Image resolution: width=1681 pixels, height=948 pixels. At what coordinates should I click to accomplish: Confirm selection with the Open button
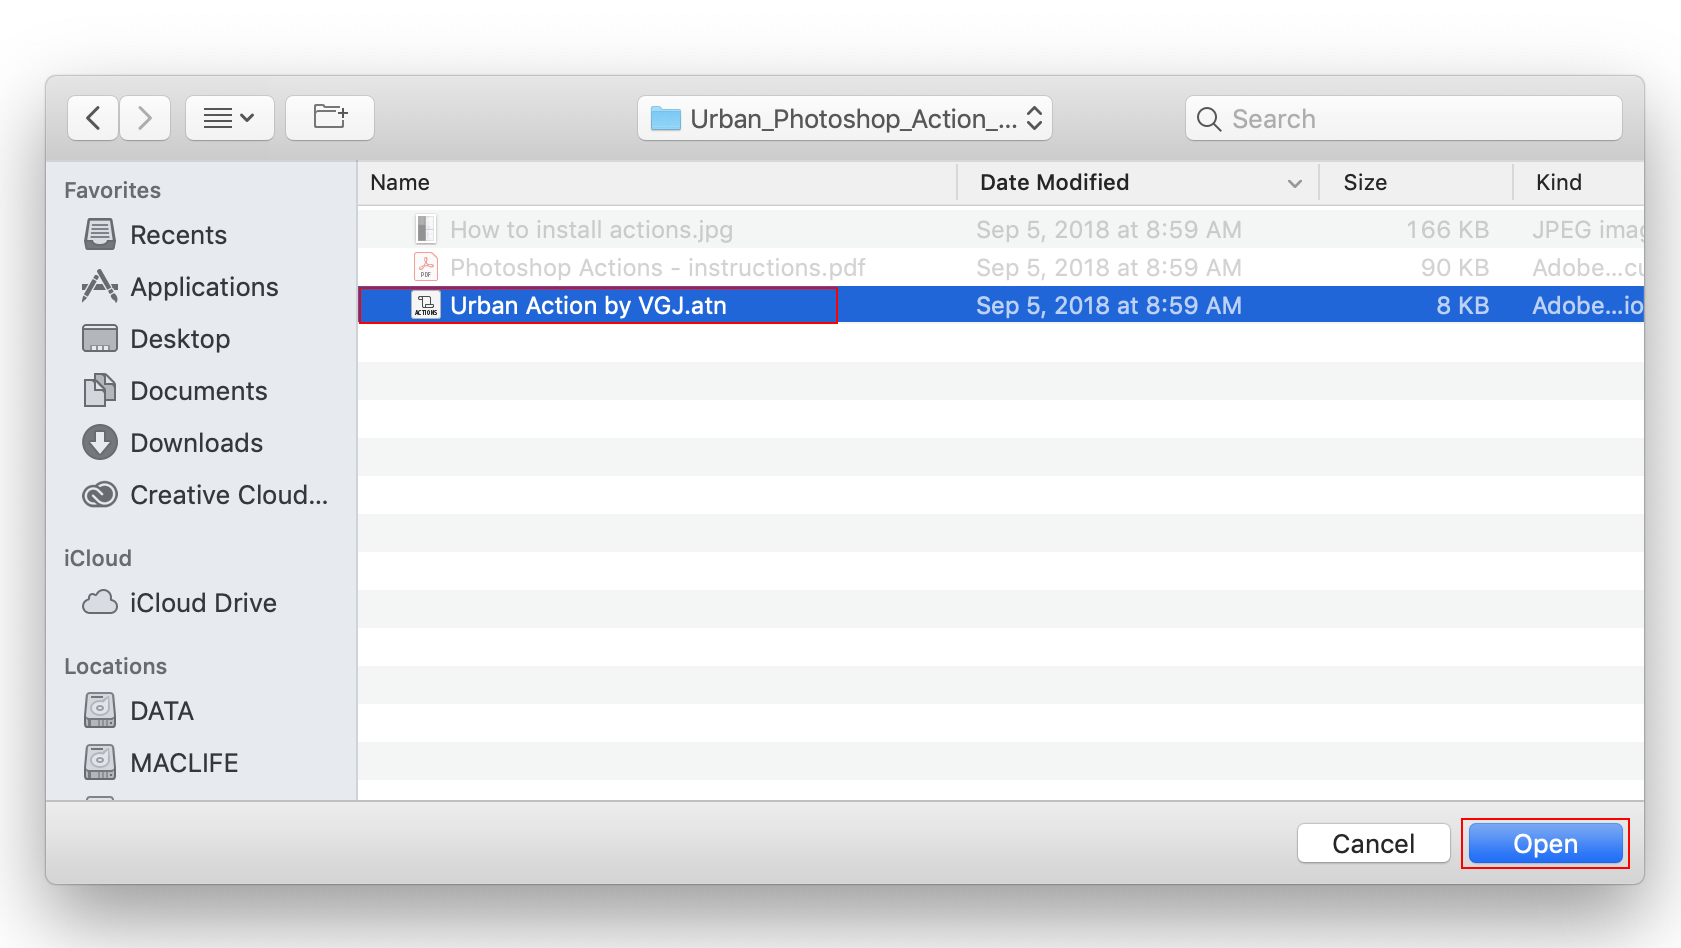[x=1544, y=843]
